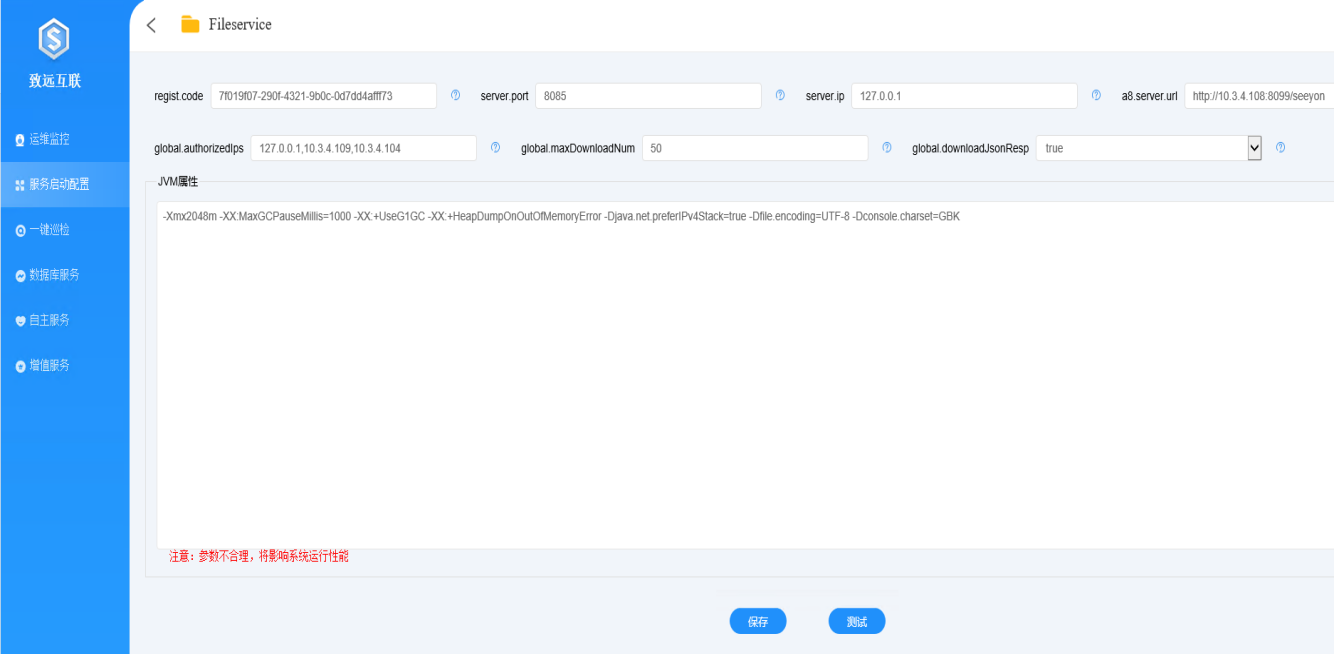Focus the server.ip input field
This screenshot has height=654, width=1334.
(965, 96)
